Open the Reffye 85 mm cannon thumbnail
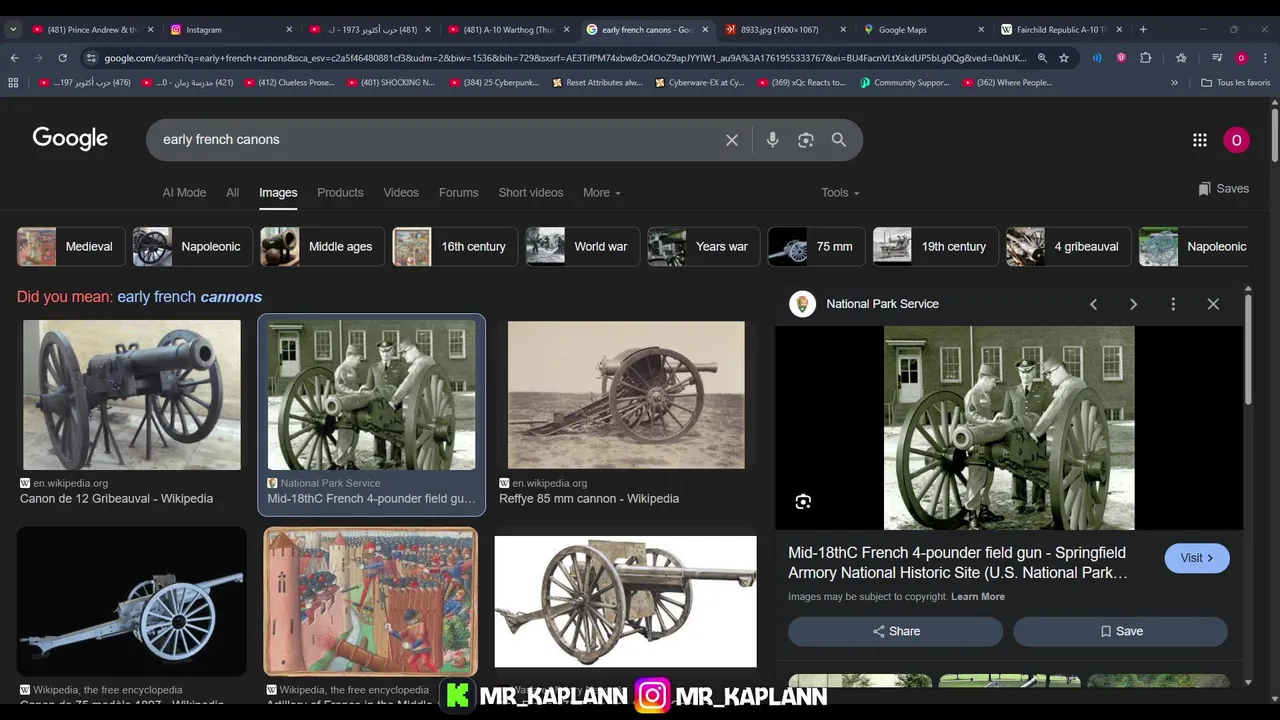Viewport: 1280px width, 720px height. [626, 395]
